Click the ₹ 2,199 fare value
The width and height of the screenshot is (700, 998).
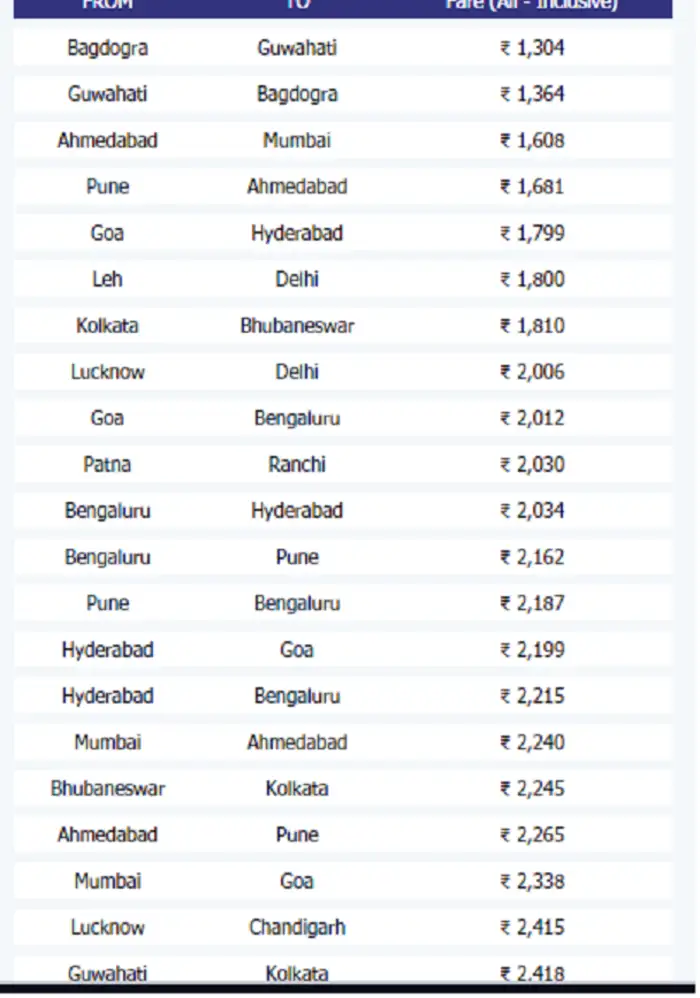coord(532,650)
